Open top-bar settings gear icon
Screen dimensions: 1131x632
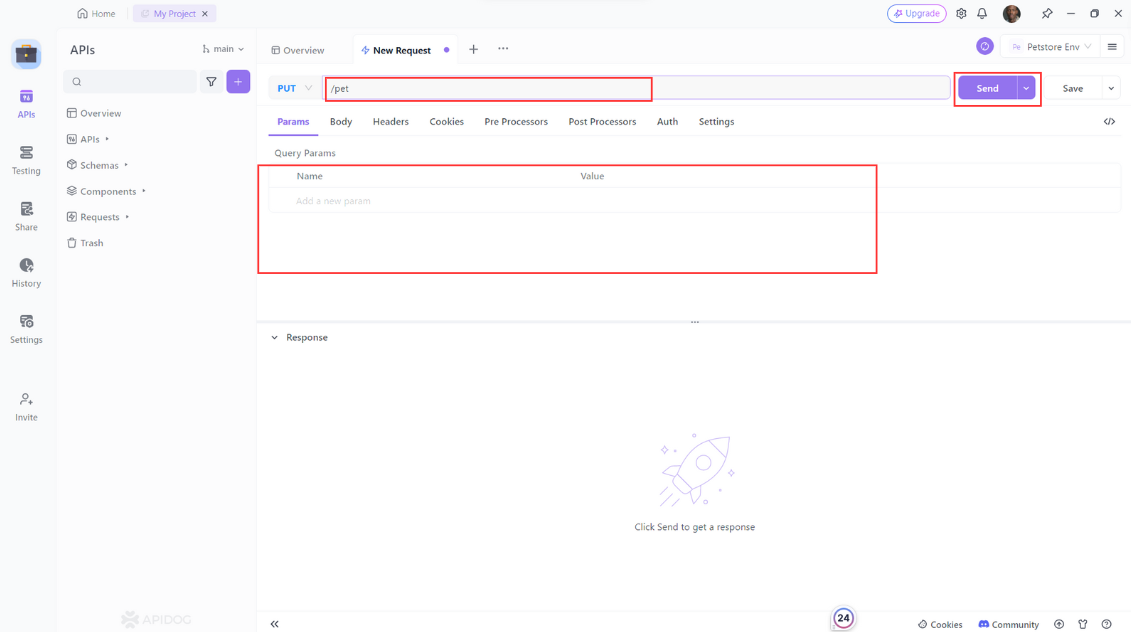(961, 14)
